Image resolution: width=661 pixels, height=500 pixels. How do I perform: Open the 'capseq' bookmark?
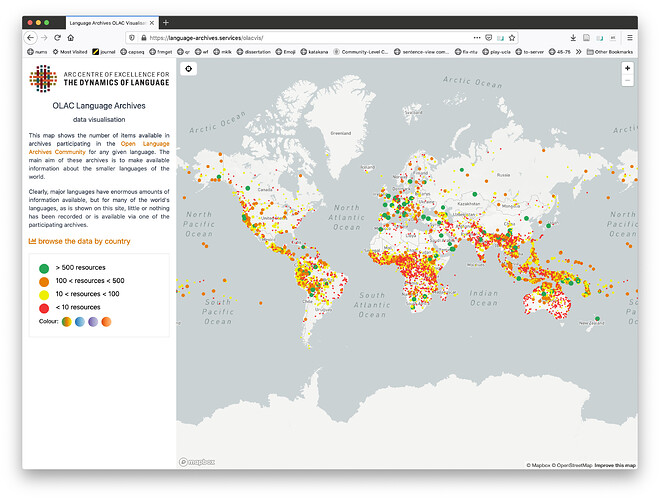(132, 52)
